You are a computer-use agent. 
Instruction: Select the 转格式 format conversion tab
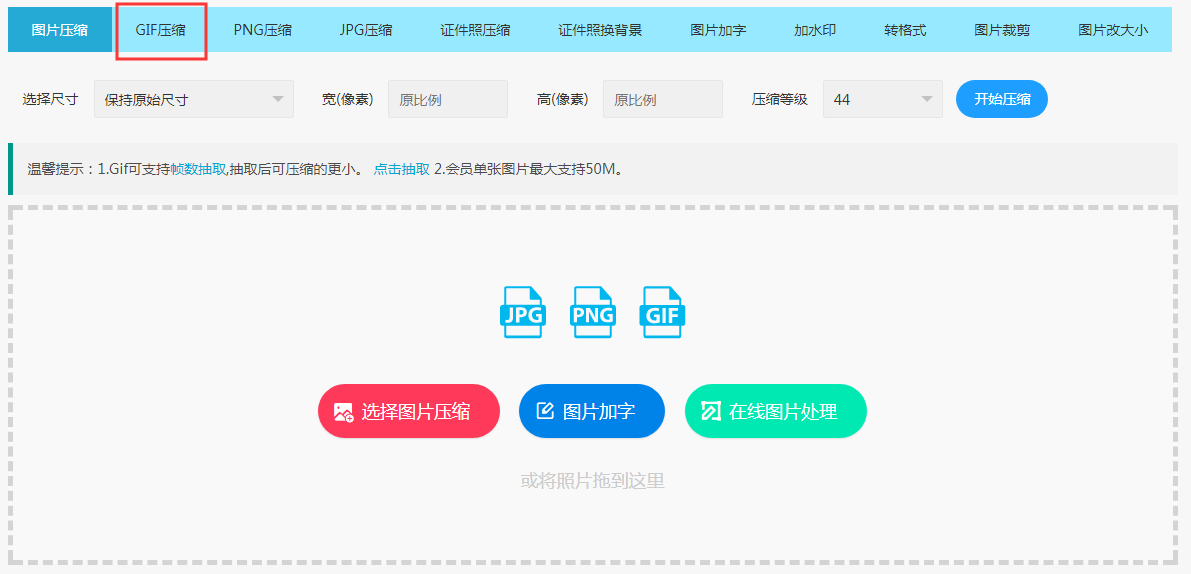905,30
